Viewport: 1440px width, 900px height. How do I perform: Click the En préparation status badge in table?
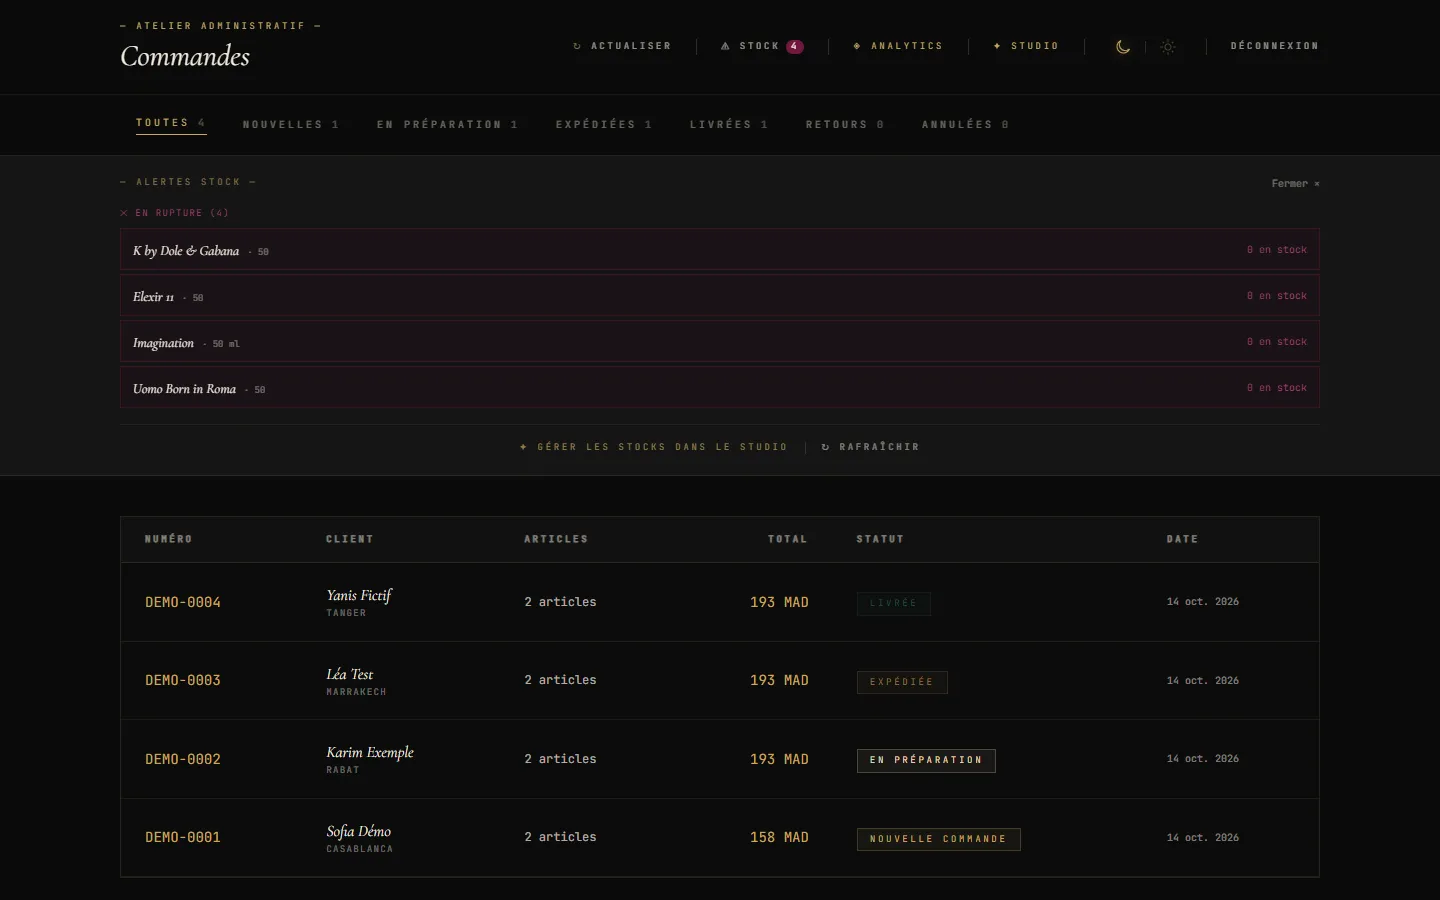pos(926,760)
